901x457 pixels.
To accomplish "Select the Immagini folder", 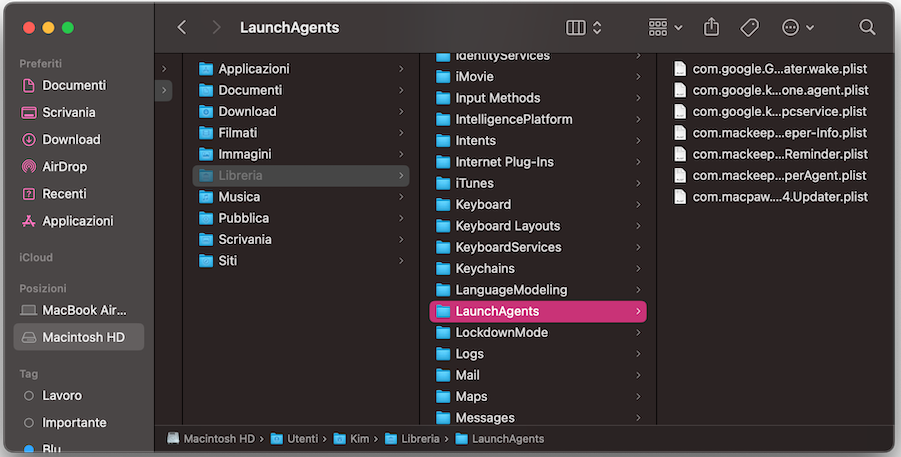I will (x=301, y=153).
